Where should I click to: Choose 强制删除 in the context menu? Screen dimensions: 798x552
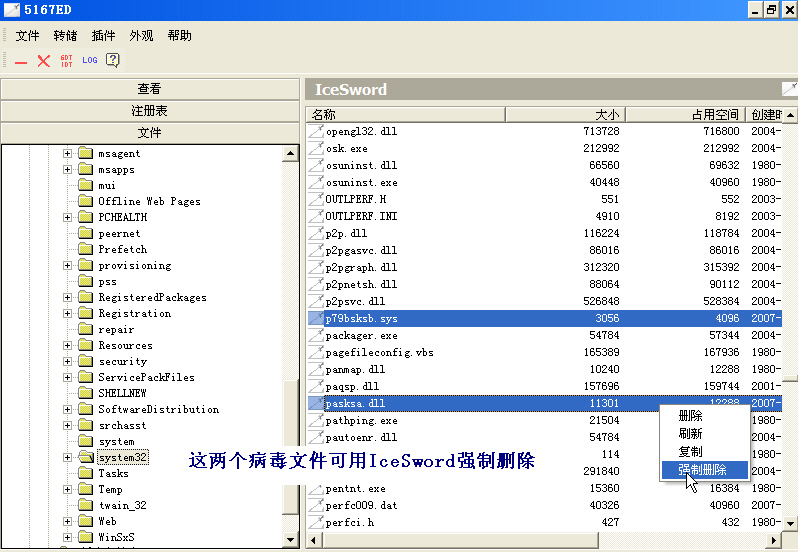pos(704,470)
